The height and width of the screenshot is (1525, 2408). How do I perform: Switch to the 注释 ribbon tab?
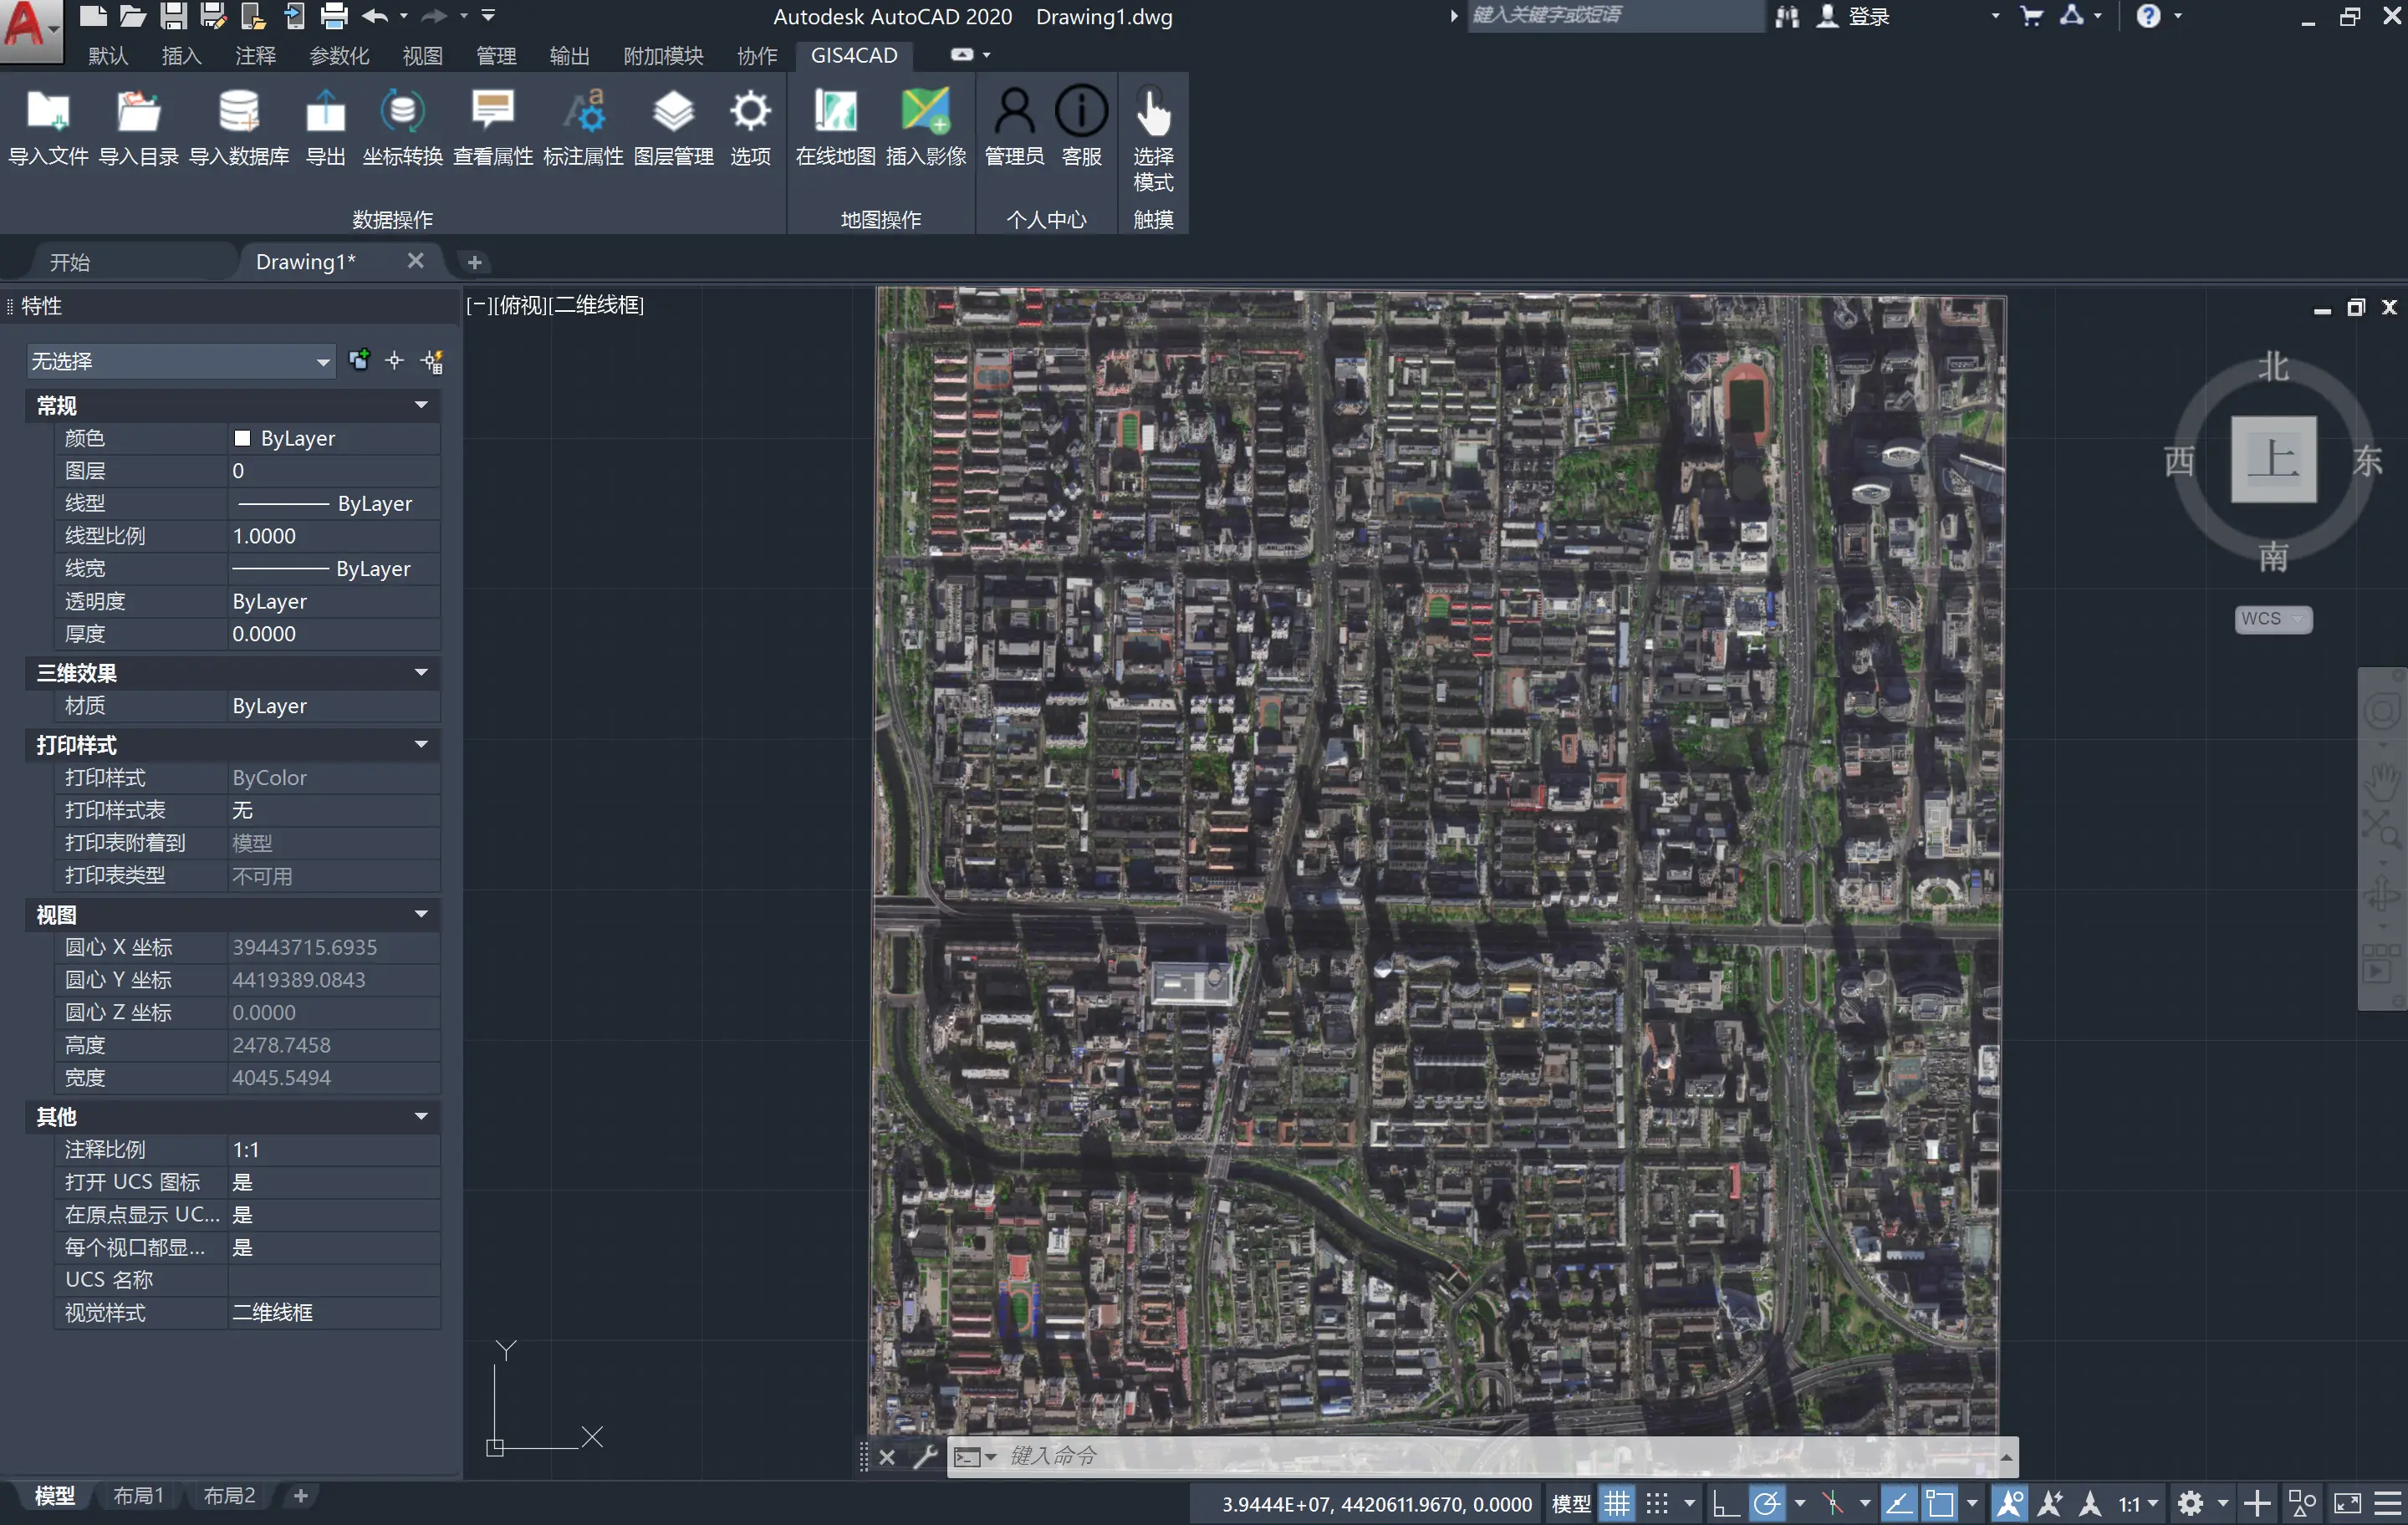click(255, 56)
